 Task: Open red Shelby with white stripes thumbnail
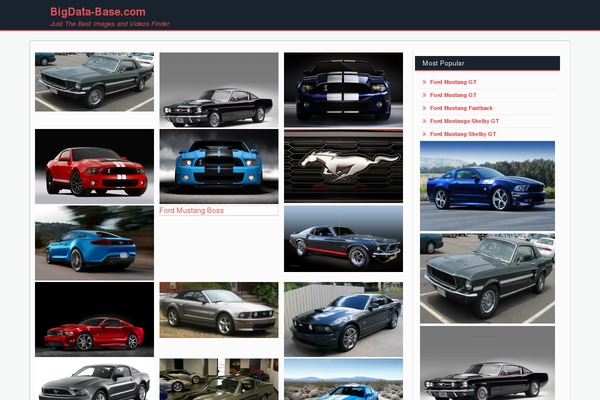[95, 166]
